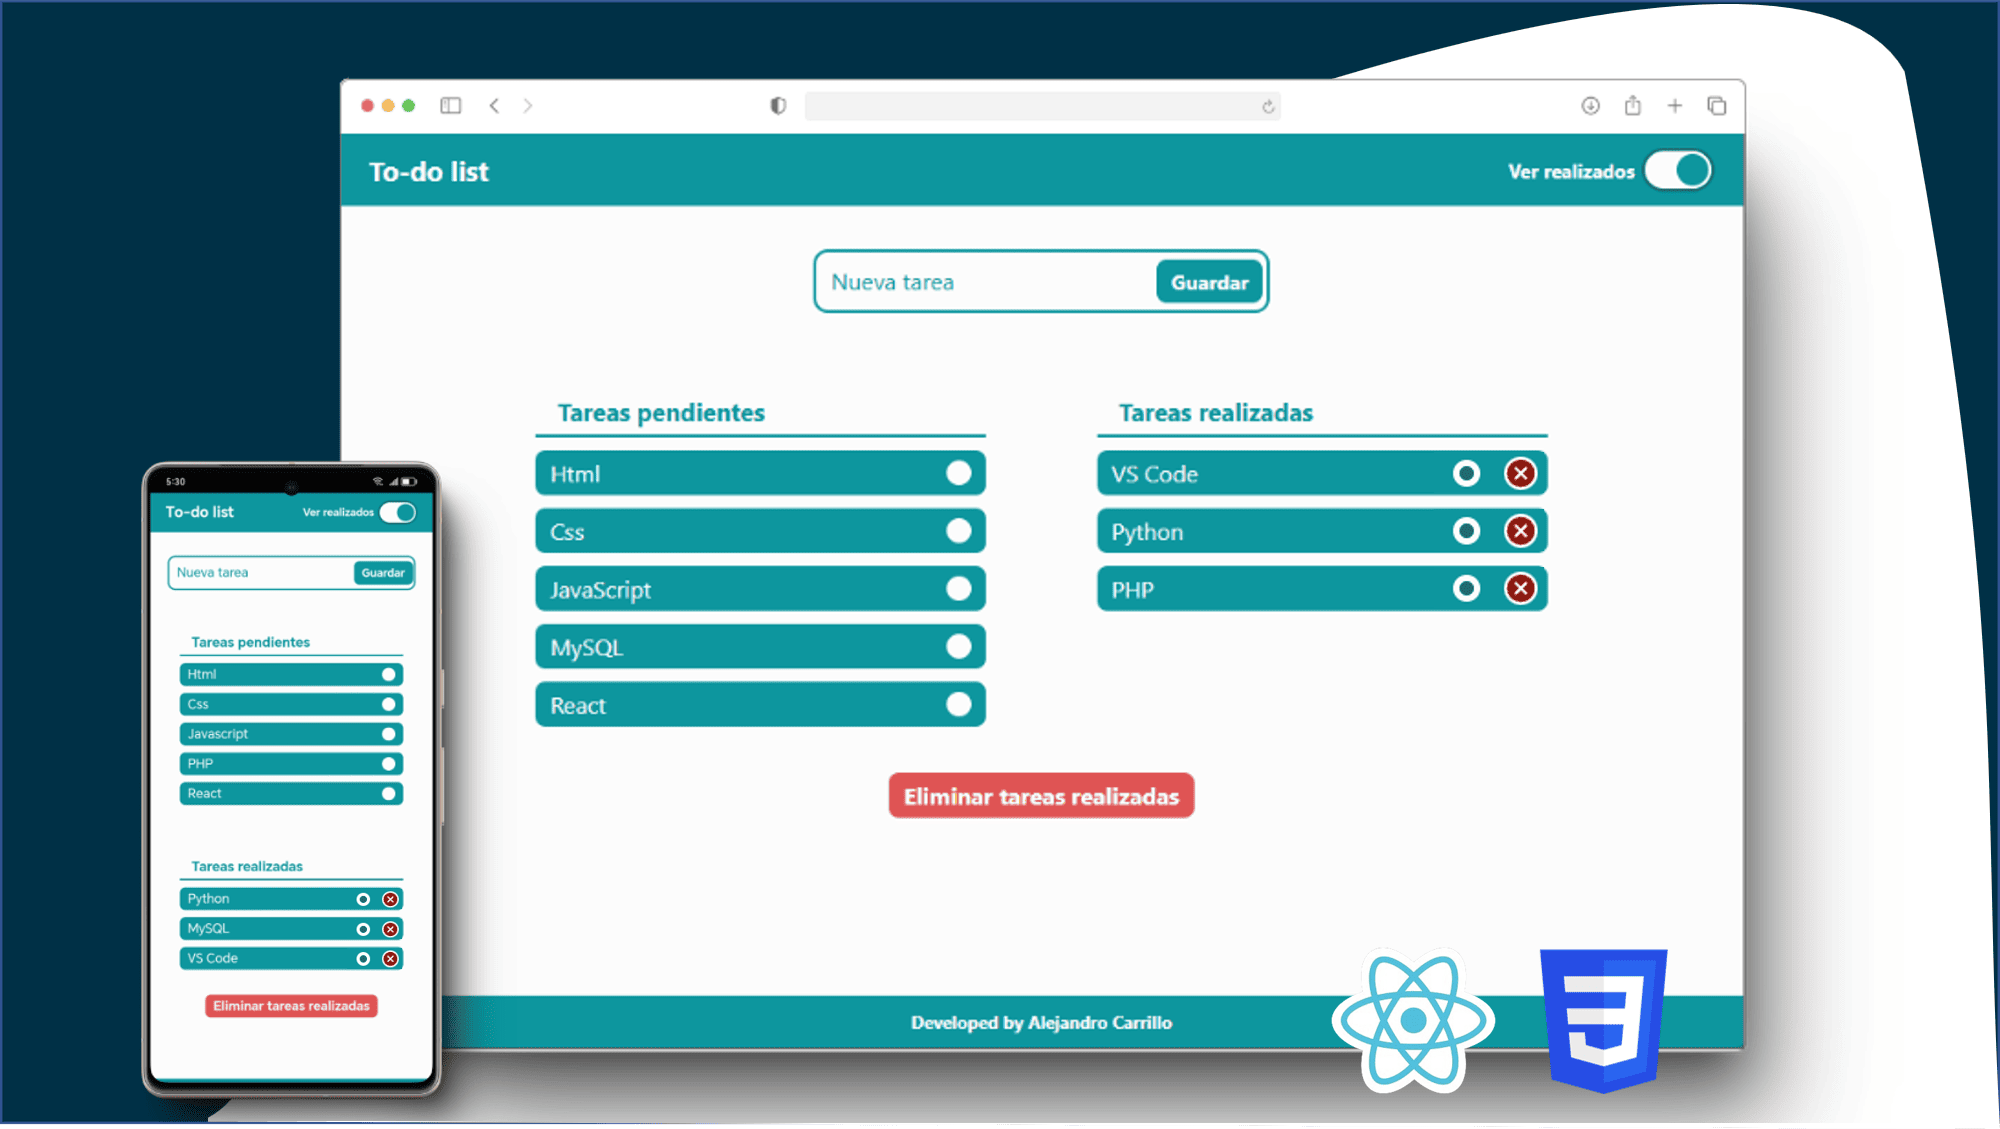The image size is (2000, 1129).
Task: Open browser downloads icon
Action: pos(1590,106)
